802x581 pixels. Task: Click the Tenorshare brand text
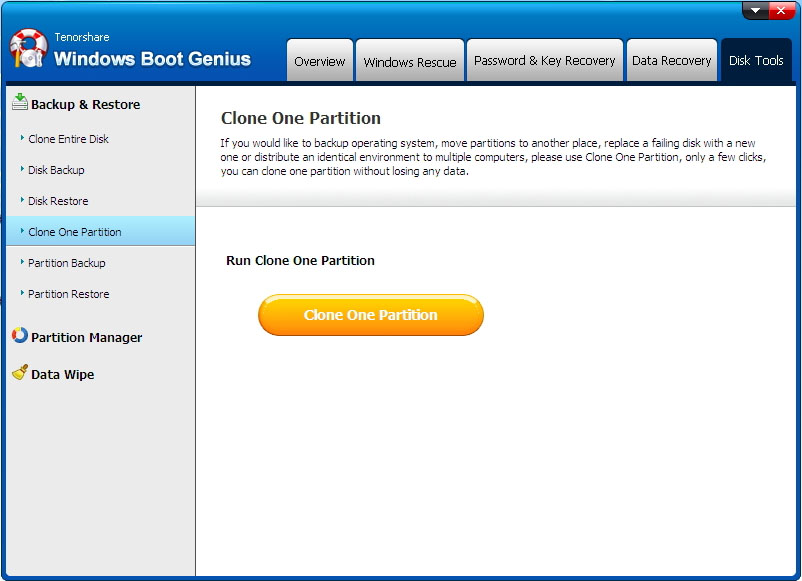82,37
